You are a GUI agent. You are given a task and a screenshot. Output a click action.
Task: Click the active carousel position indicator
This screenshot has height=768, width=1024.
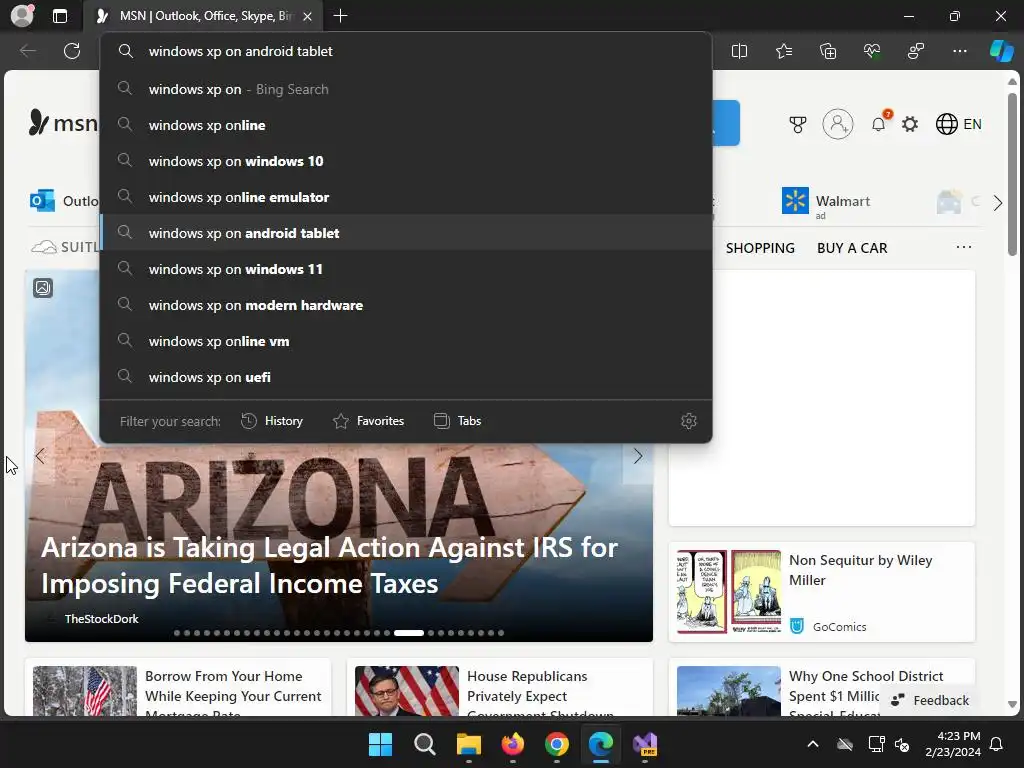(x=409, y=633)
